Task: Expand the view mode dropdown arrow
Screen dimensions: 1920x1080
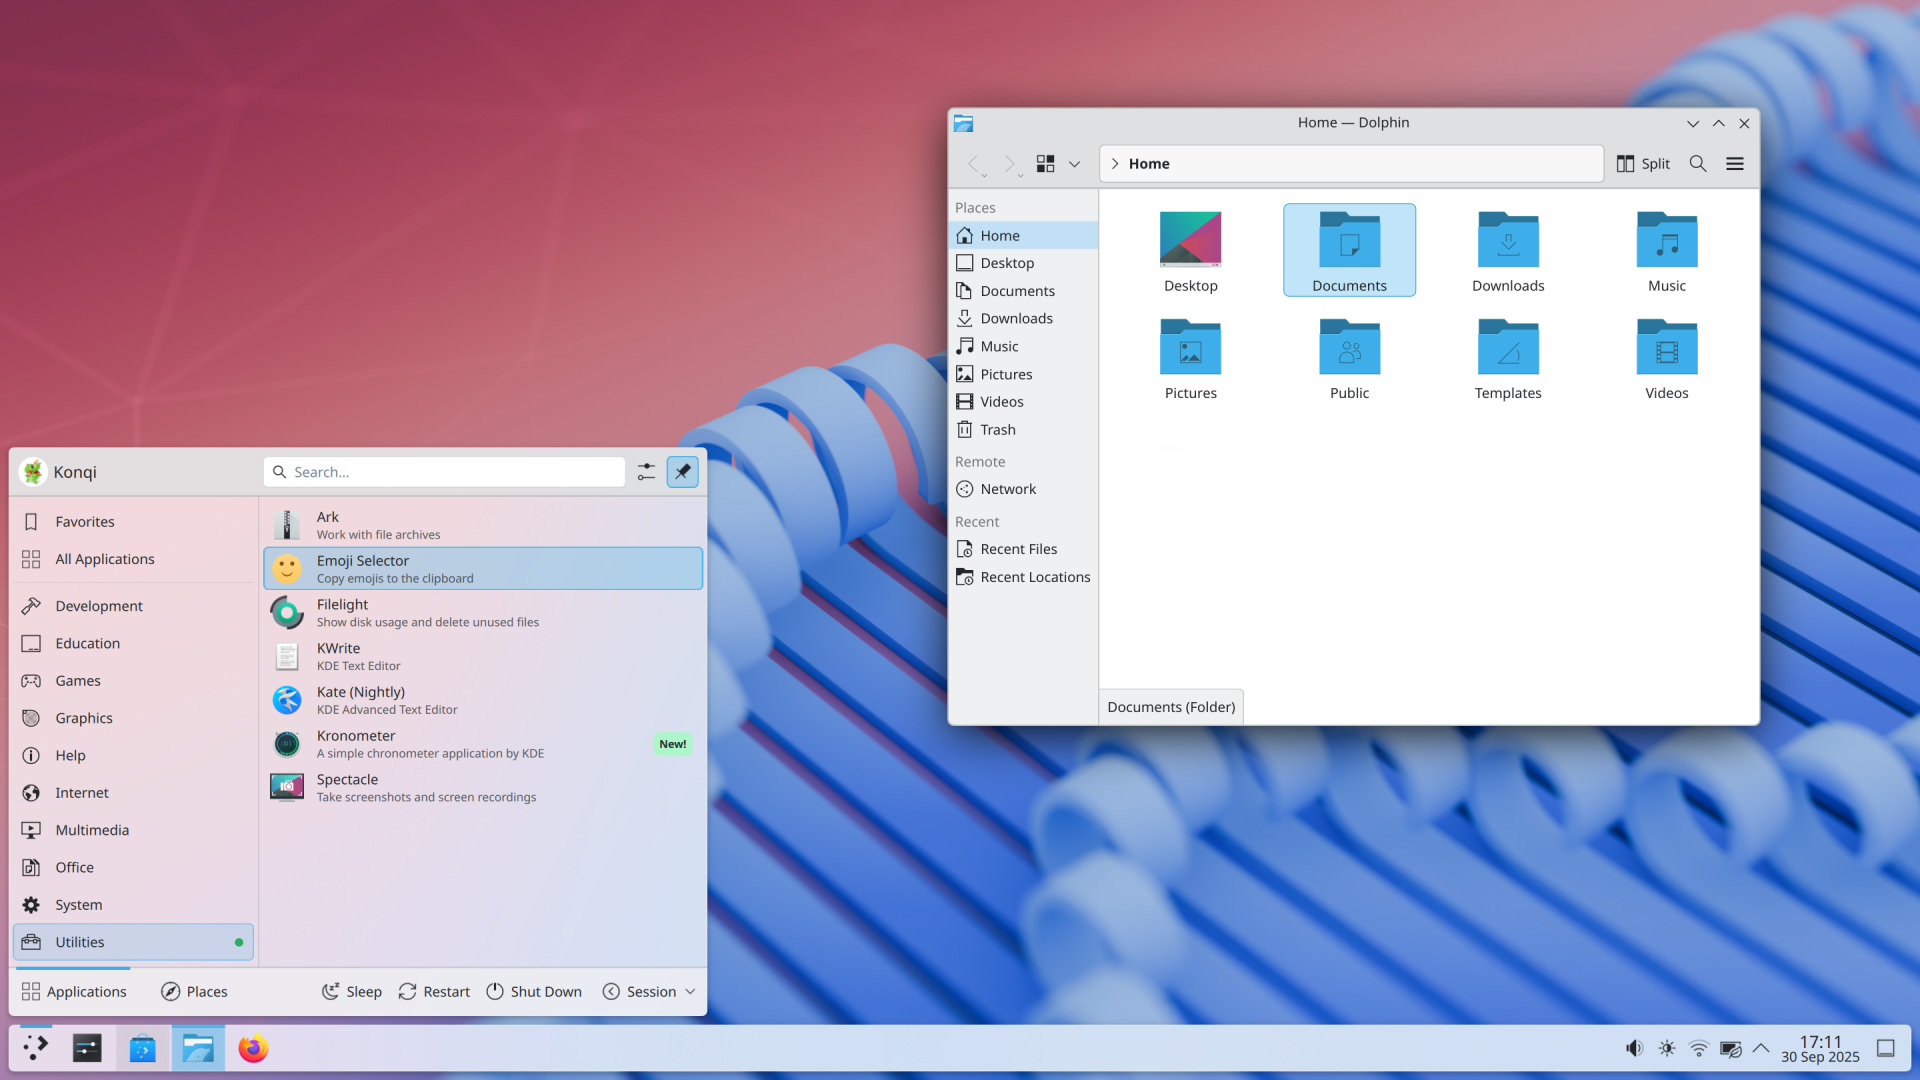Action: coord(1074,164)
